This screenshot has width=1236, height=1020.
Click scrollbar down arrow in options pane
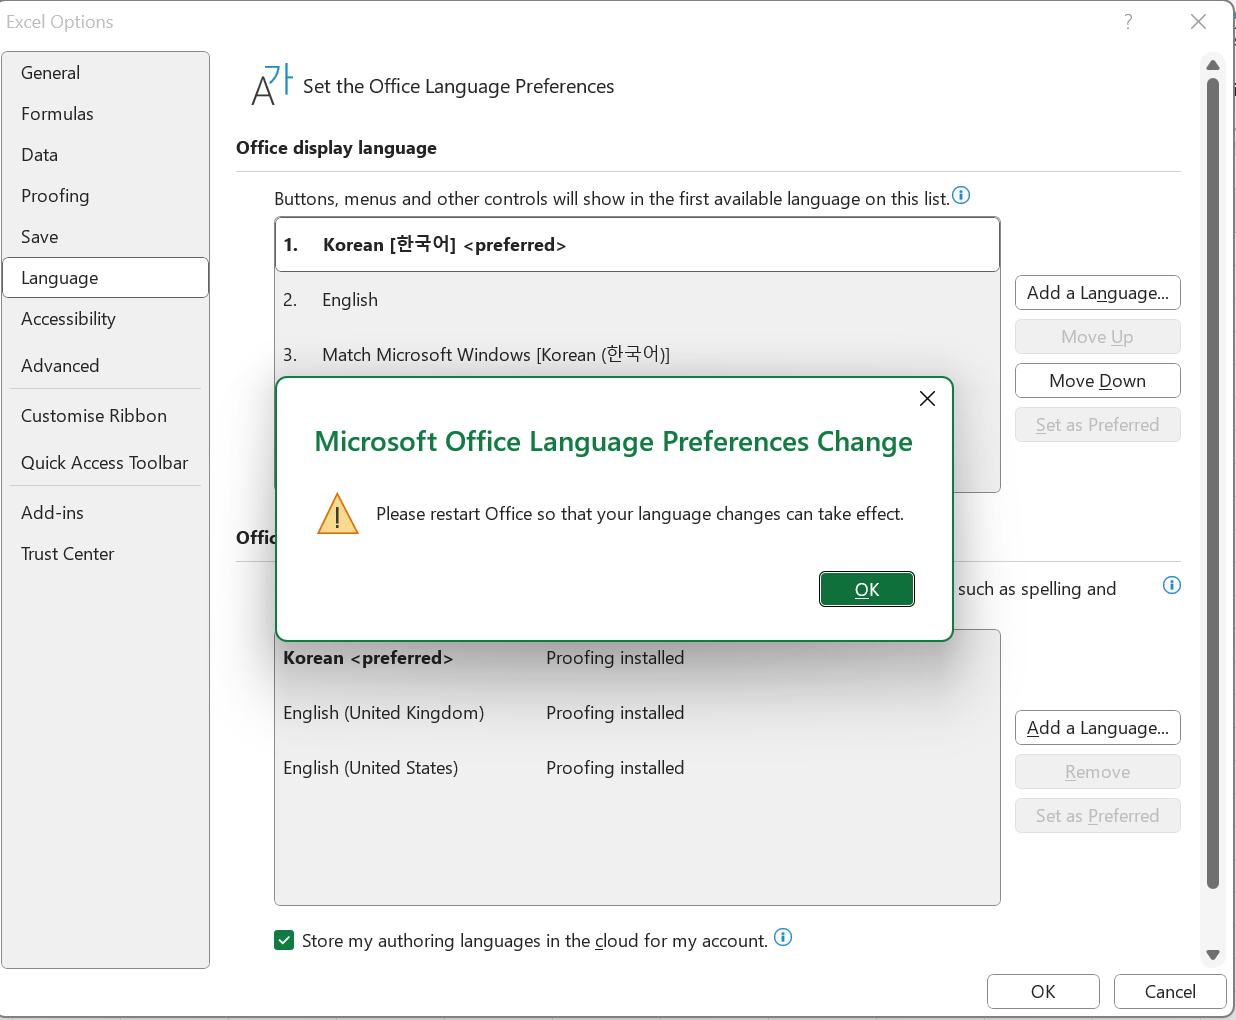pos(1213,955)
